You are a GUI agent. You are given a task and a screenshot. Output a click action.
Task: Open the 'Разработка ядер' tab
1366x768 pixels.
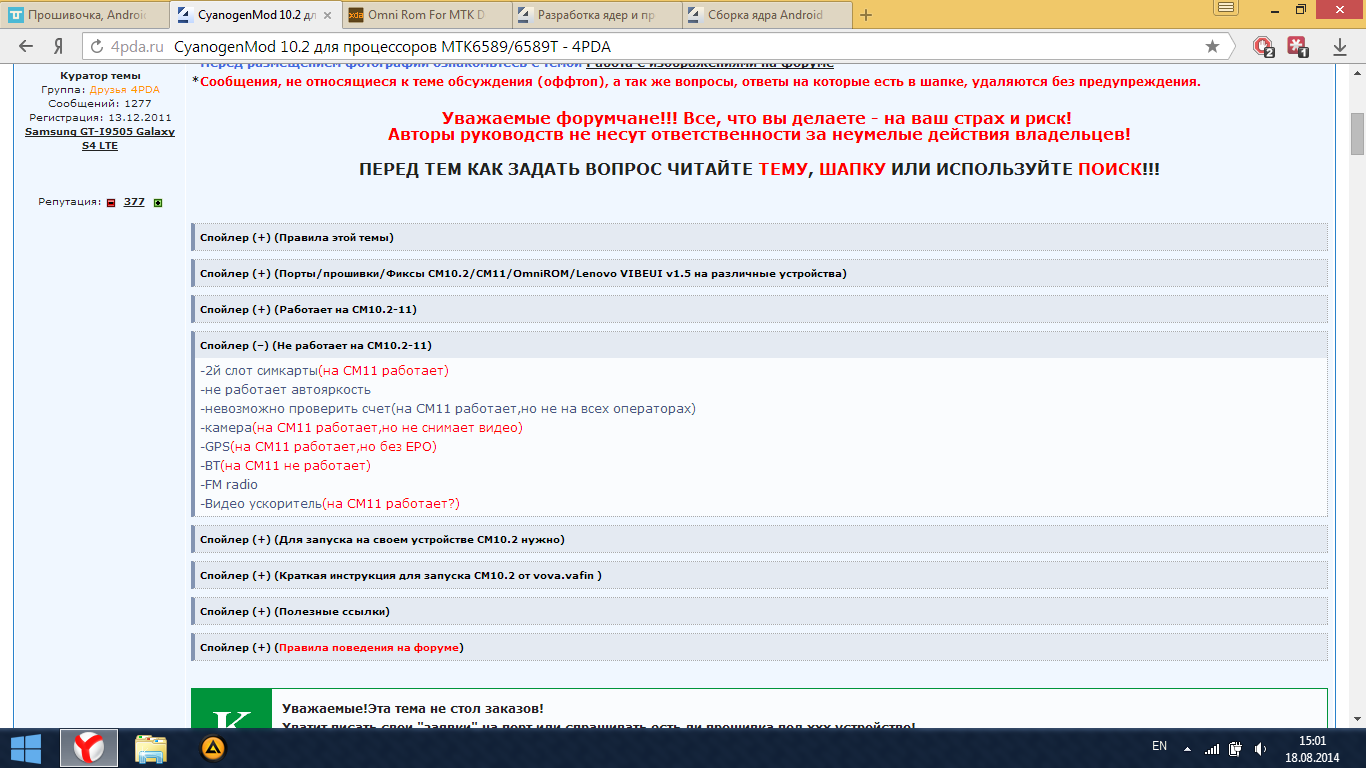click(598, 15)
